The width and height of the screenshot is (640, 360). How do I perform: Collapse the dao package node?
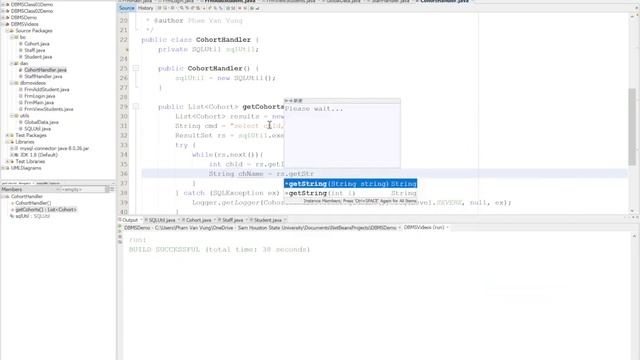pos(12,63)
